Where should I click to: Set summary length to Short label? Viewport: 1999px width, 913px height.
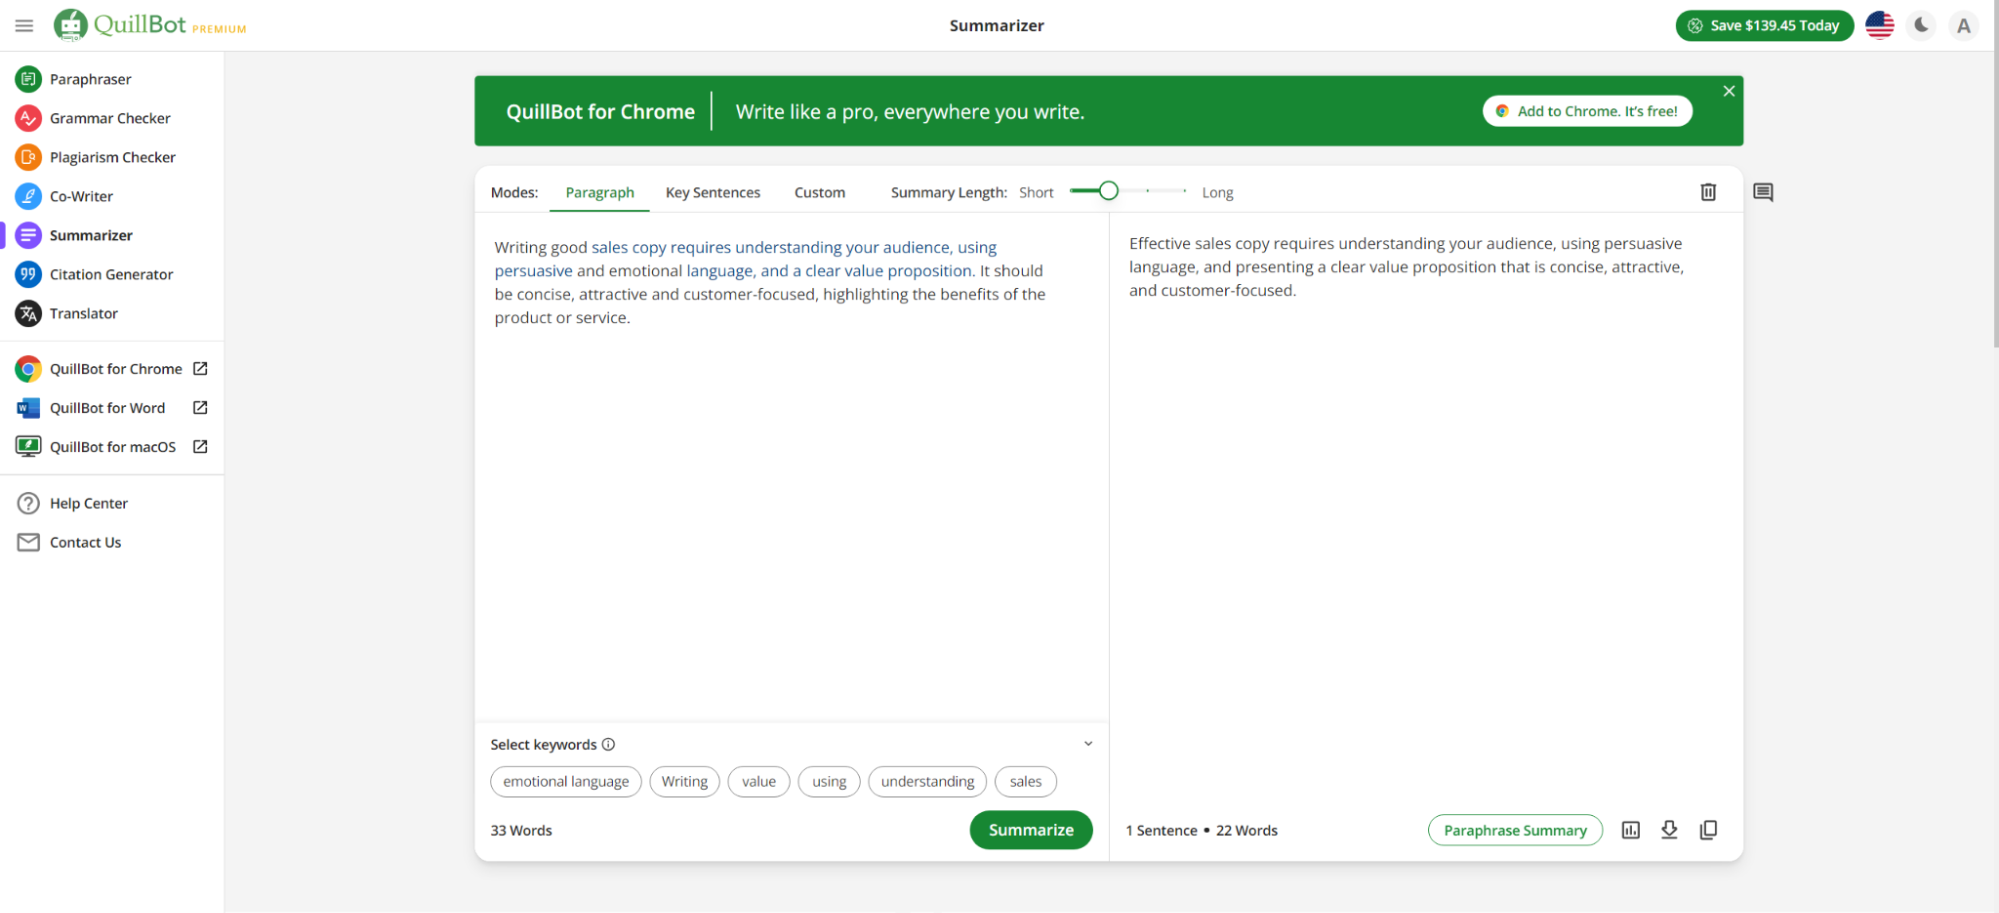tap(1036, 192)
